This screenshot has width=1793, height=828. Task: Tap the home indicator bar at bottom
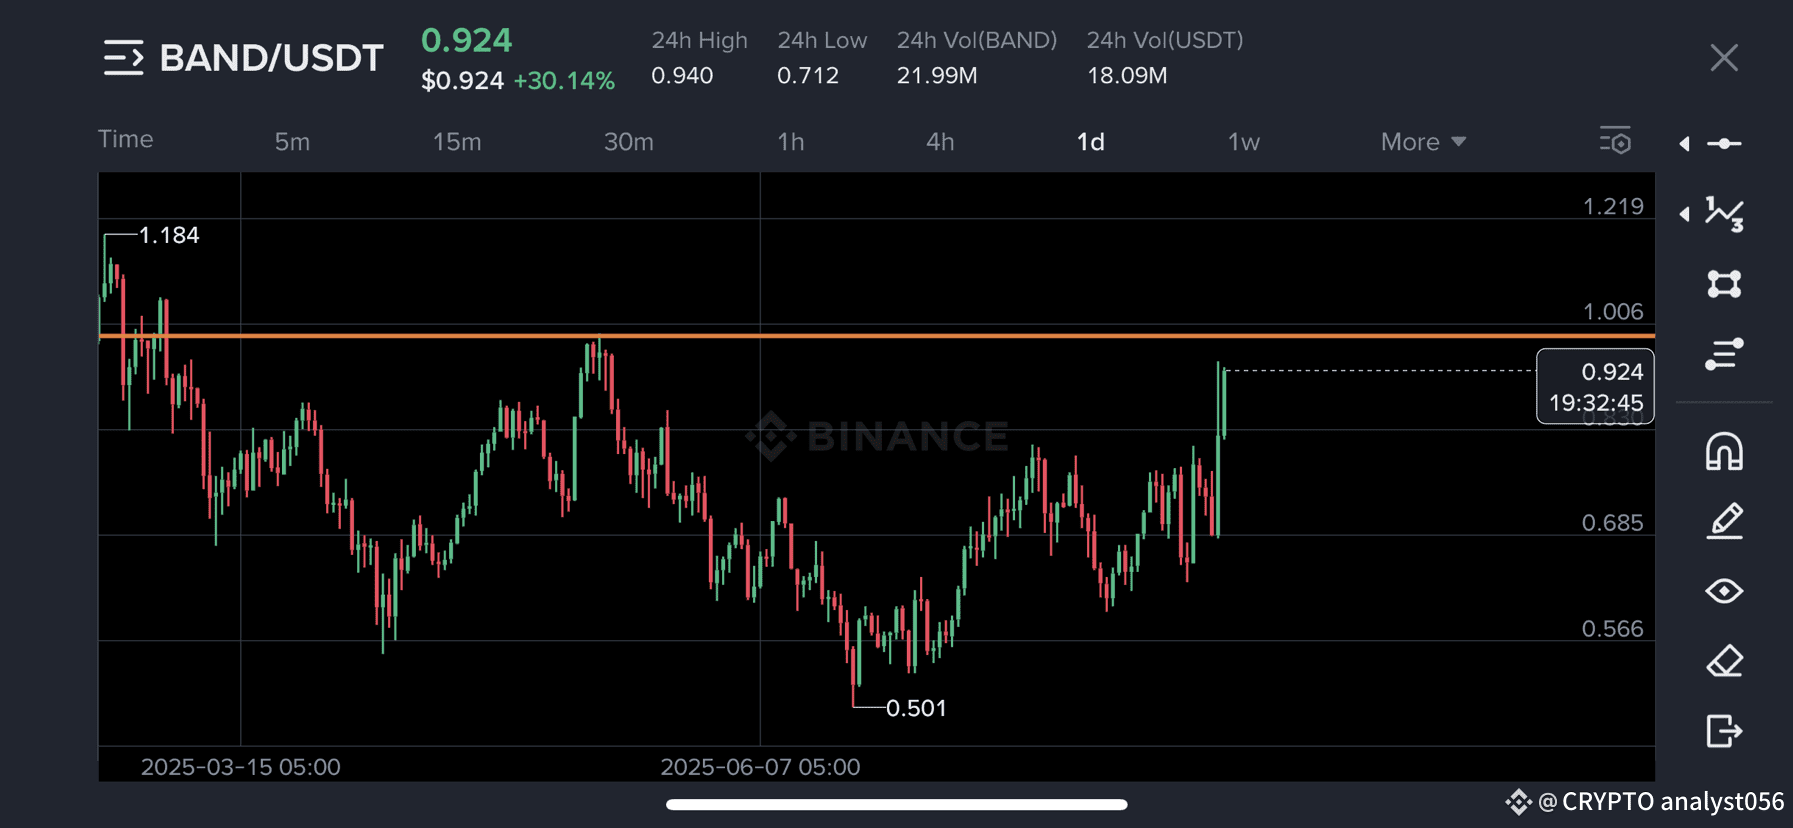[x=897, y=804]
